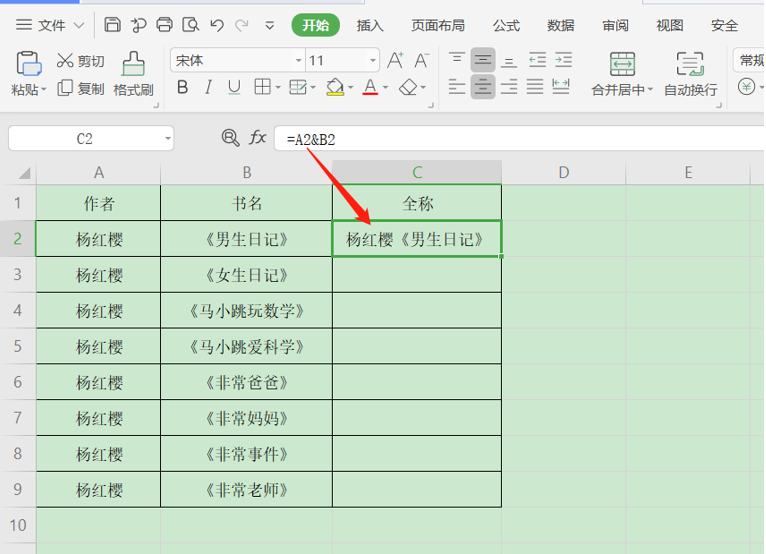
Task: Click the fill color bucket swatch
Action: pos(335,87)
